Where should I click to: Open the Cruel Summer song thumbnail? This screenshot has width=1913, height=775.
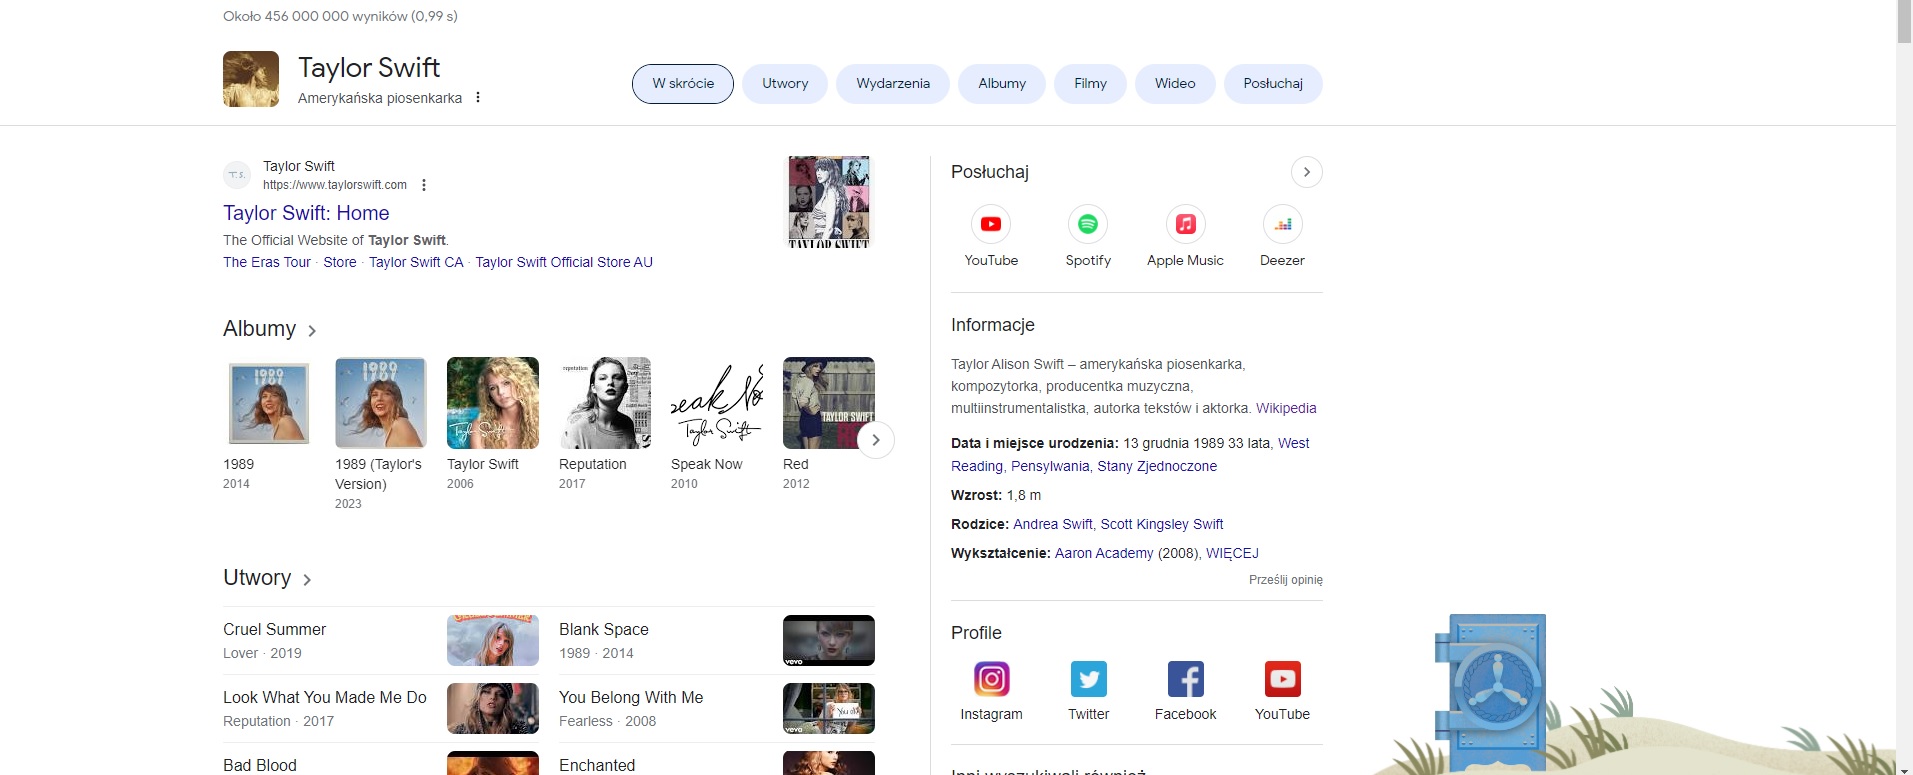click(493, 640)
